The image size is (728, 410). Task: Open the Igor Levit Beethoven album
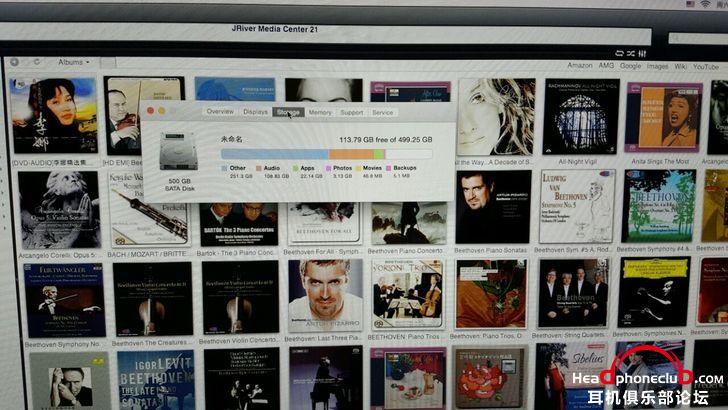(x=156, y=380)
